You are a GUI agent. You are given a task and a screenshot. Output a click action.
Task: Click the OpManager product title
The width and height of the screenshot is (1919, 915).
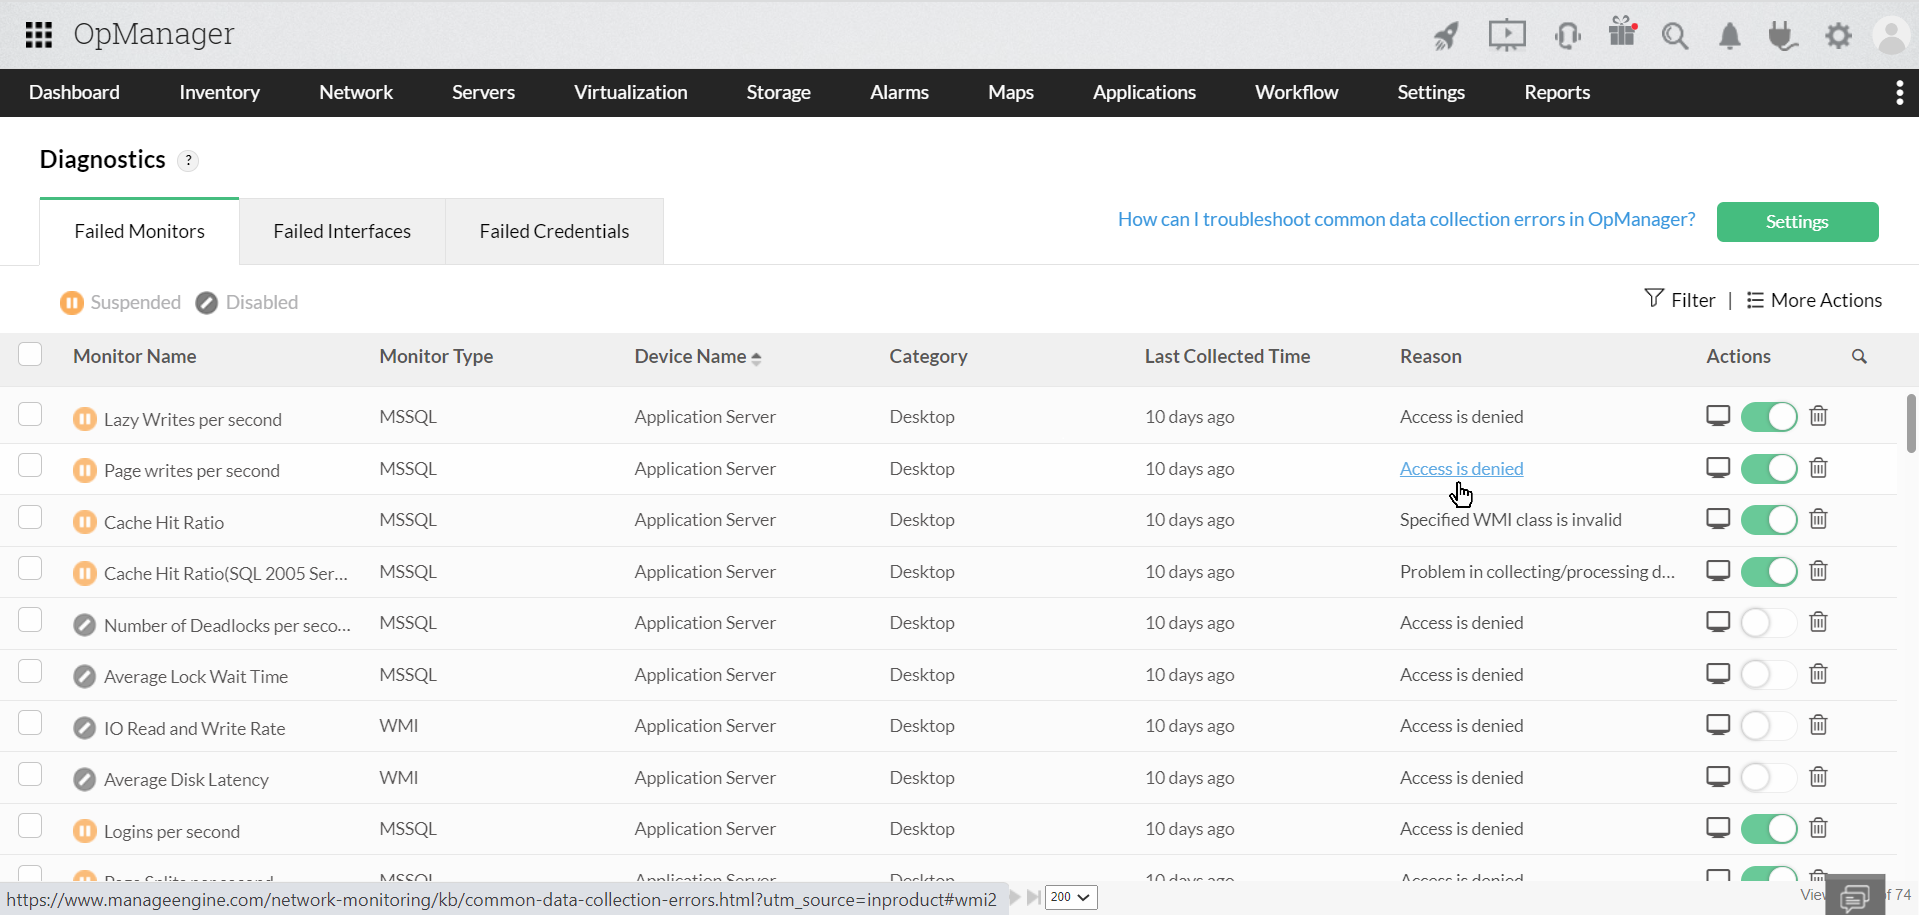[x=153, y=34]
